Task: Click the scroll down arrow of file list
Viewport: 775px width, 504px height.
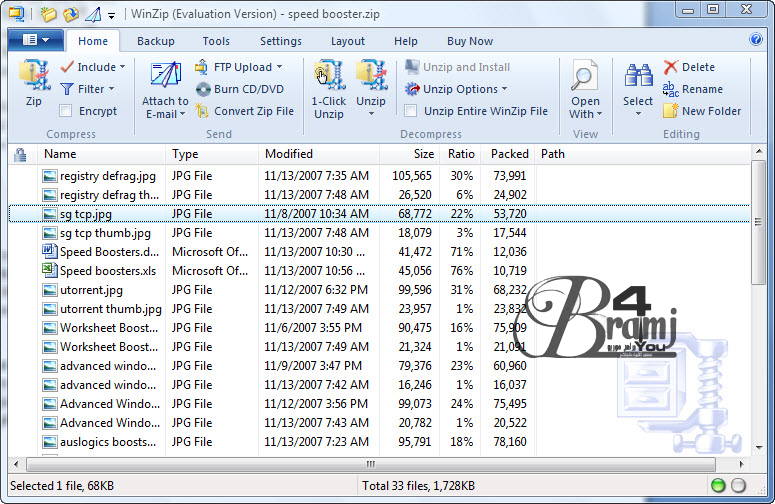Action: (759, 447)
